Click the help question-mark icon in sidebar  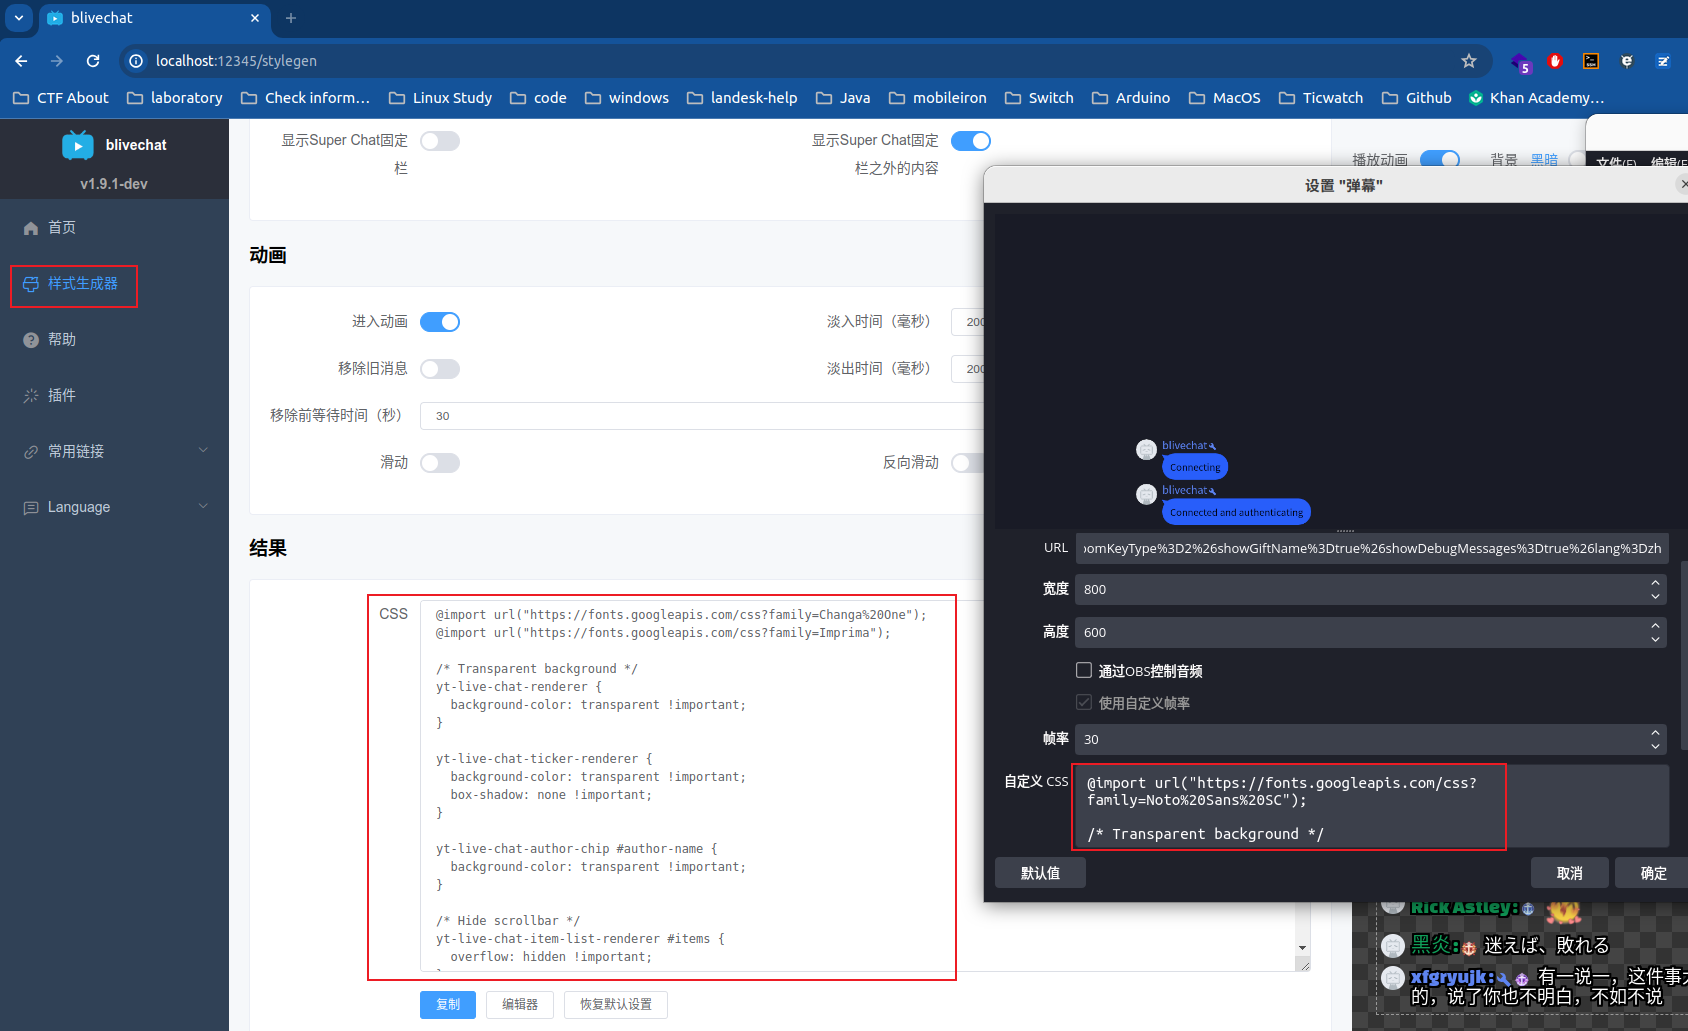point(31,340)
